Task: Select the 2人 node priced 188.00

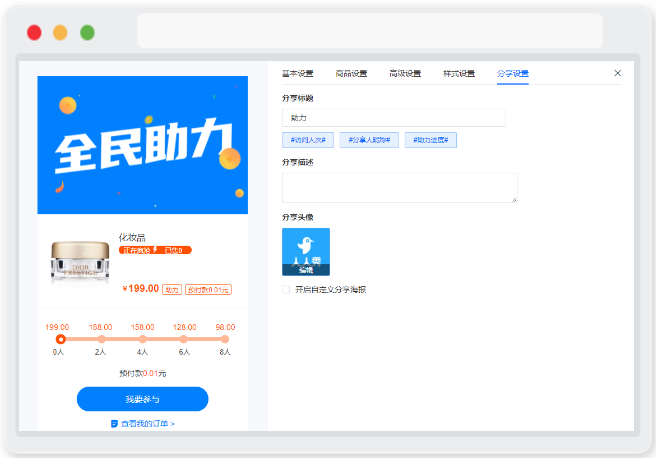Action: pos(101,339)
